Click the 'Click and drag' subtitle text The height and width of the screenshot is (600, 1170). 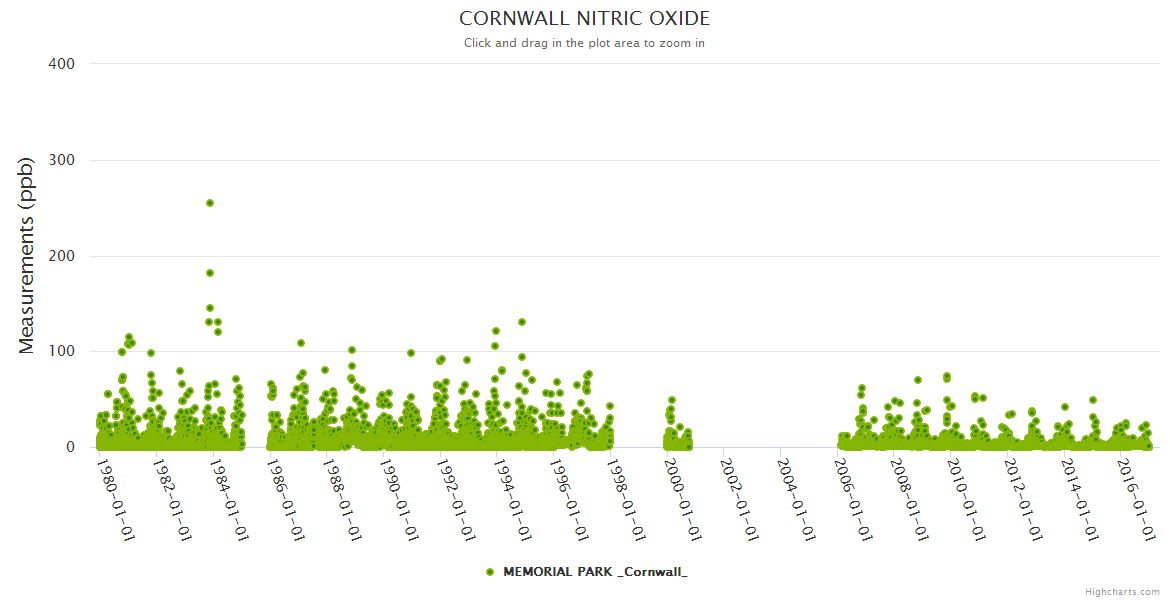(584, 43)
